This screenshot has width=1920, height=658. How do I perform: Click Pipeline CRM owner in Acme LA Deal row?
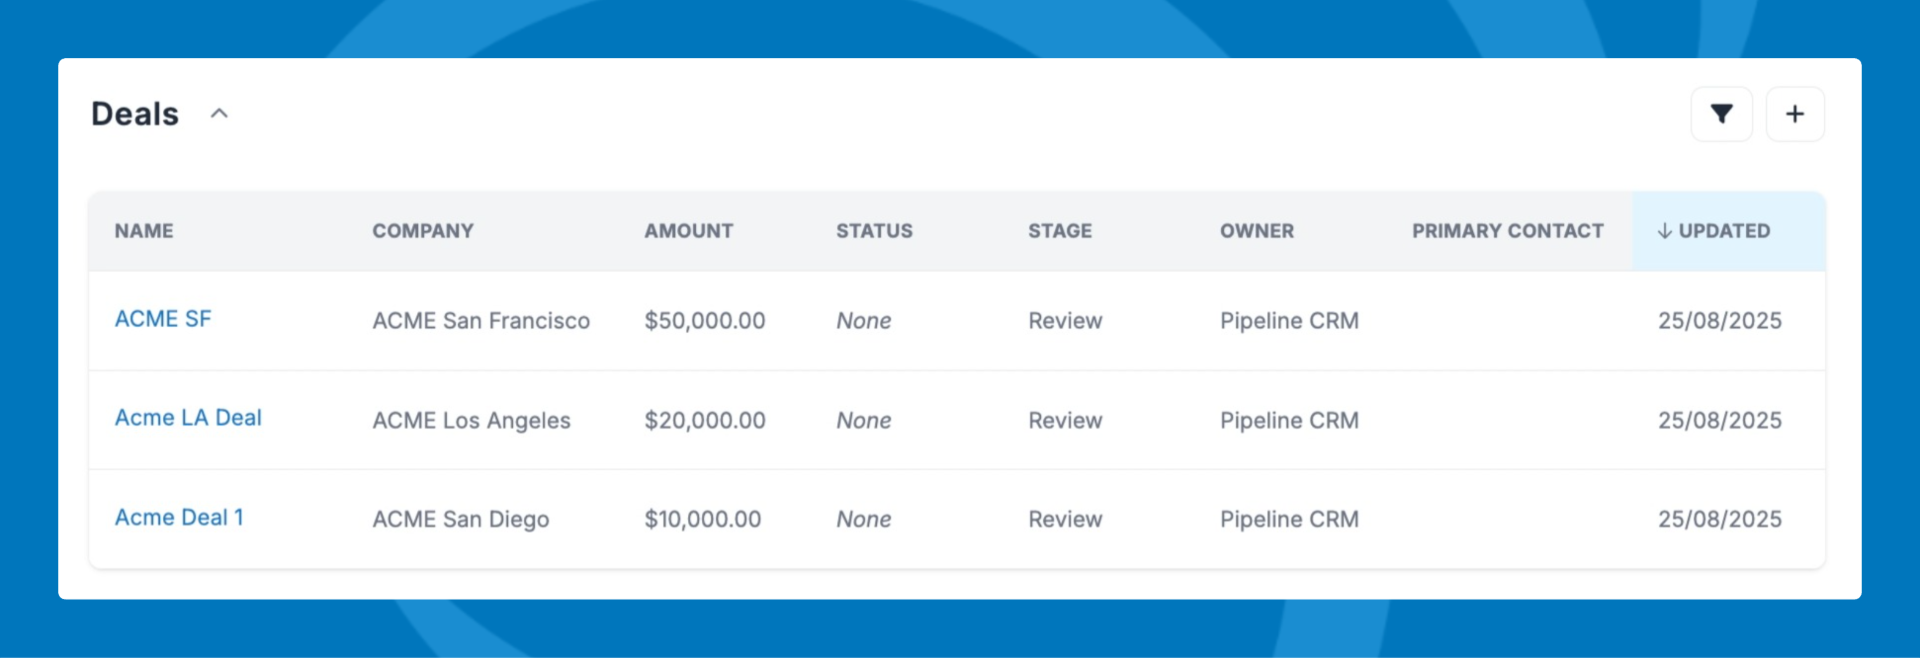(x=1289, y=421)
